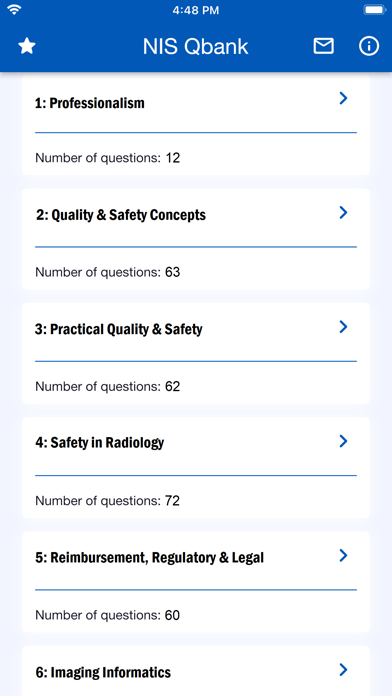Select the 1: Professionalism title

[x=90, y=103]
